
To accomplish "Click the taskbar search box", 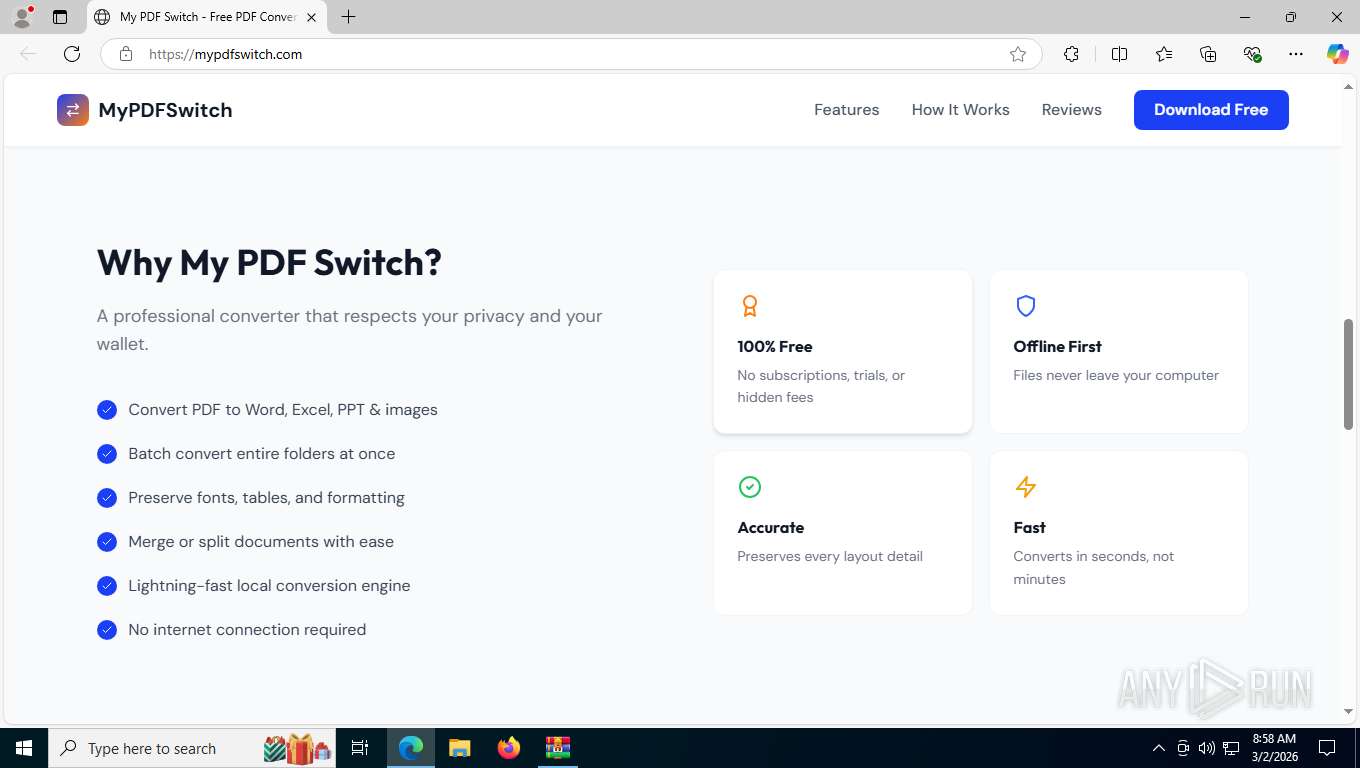I will pos(193,748).
